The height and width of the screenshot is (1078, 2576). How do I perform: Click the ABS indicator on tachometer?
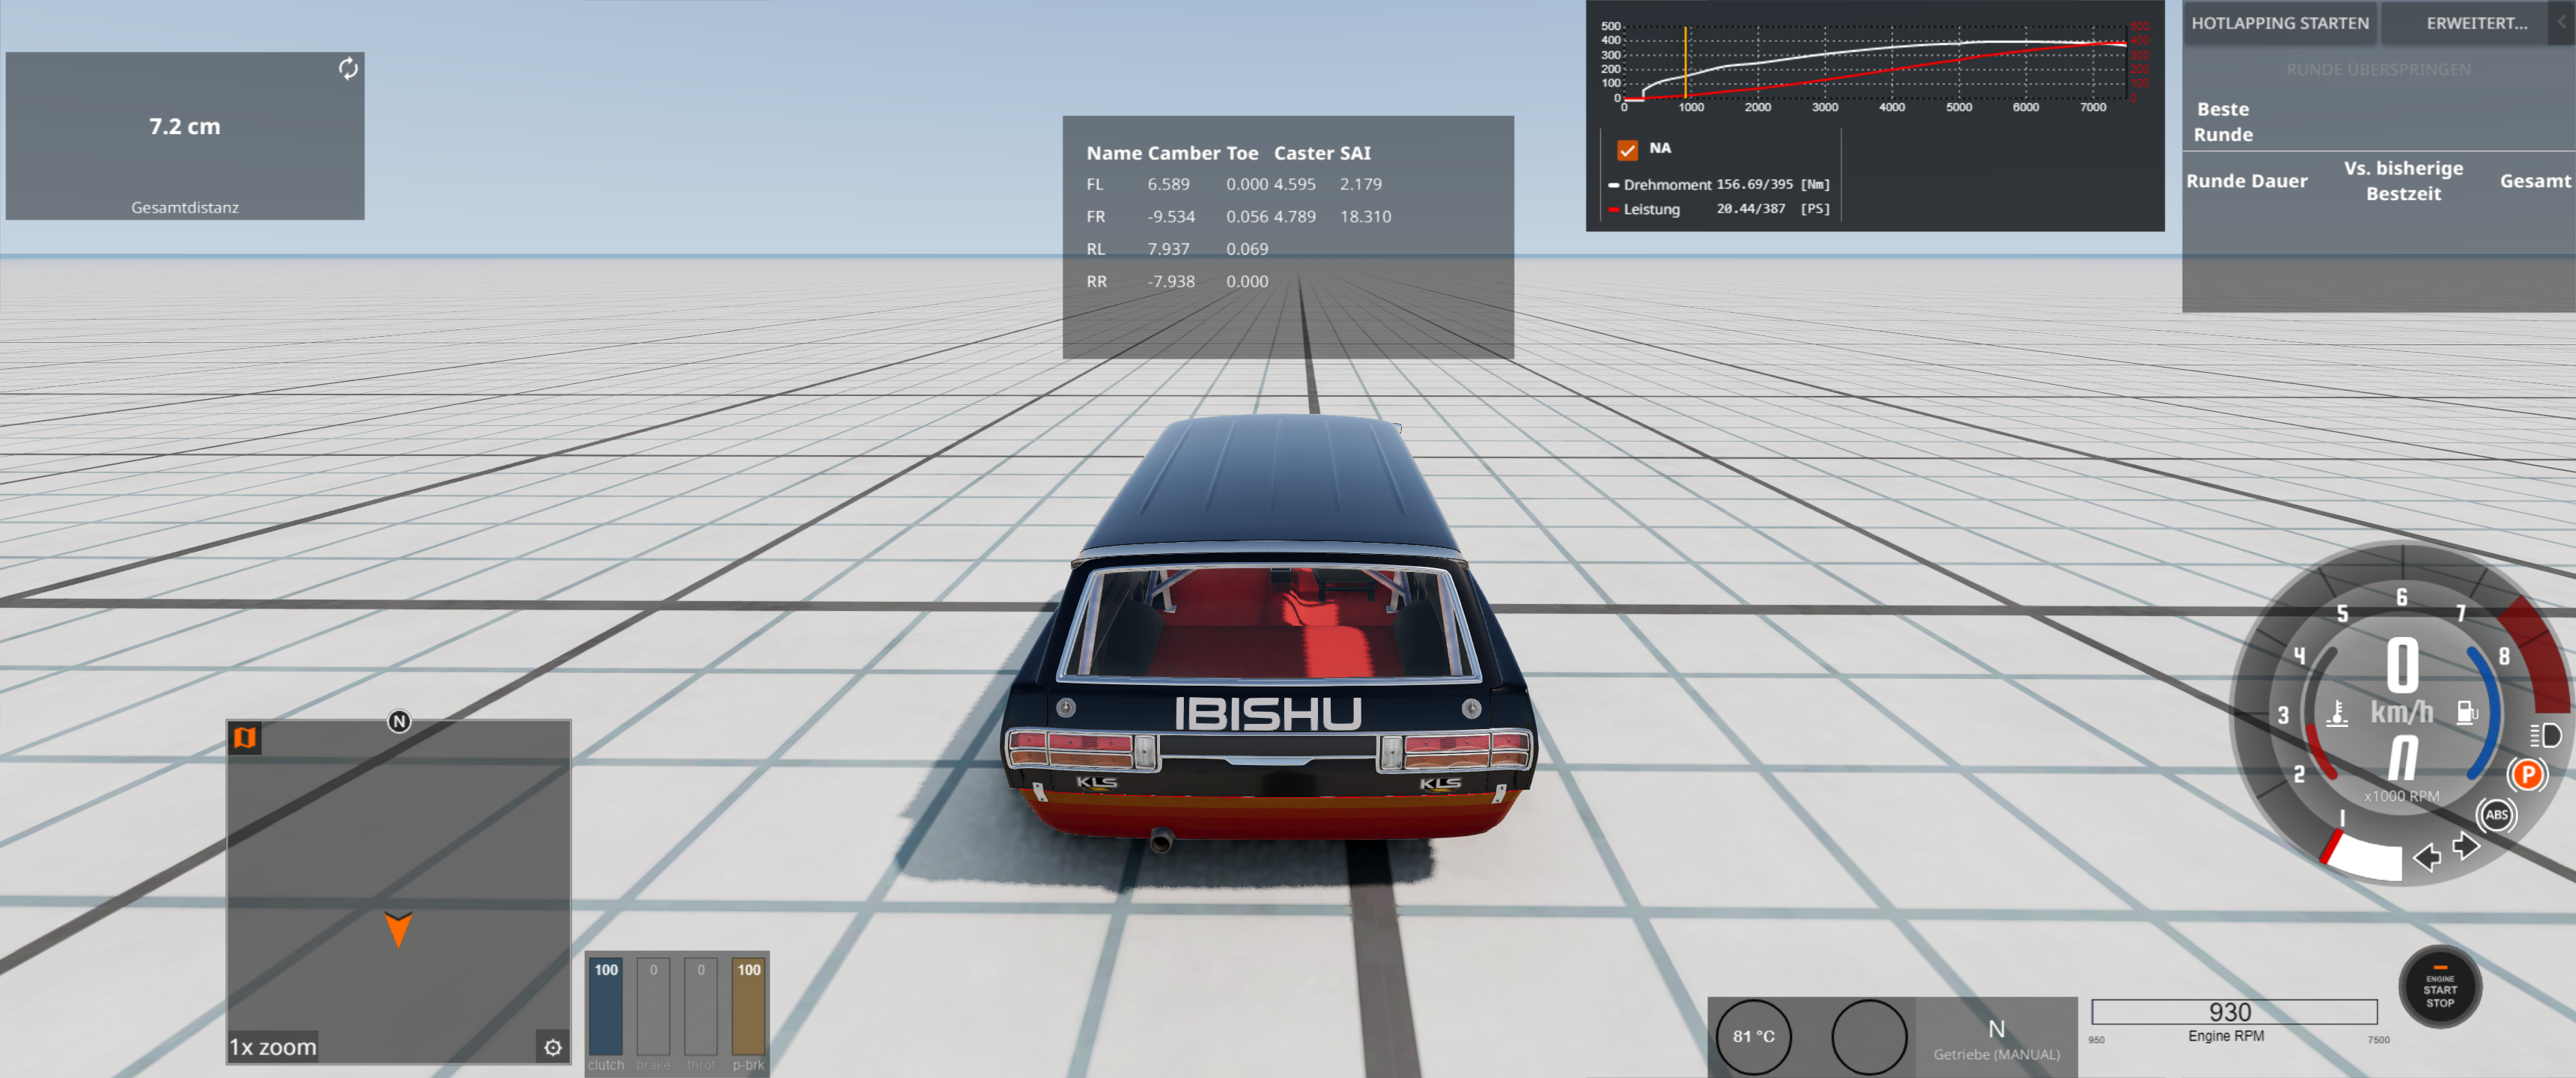[x=2496, y=814]
